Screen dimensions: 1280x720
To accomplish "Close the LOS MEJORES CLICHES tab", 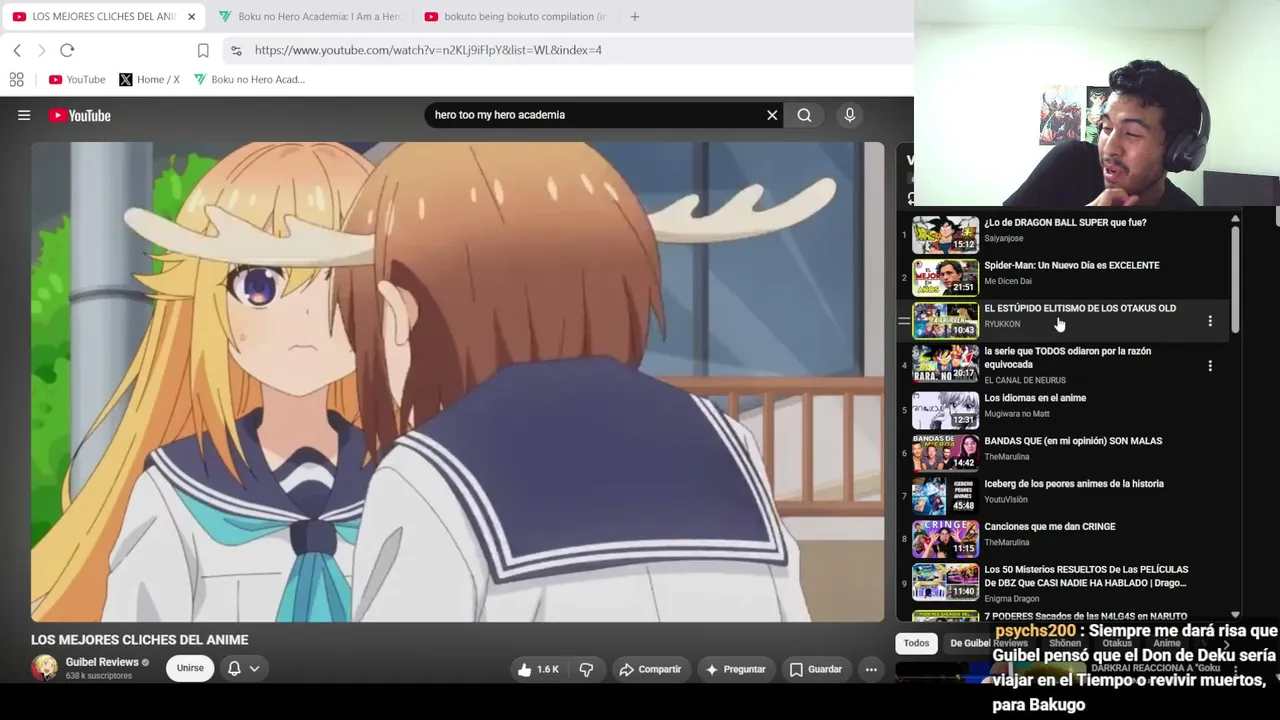I will point(191,16).
